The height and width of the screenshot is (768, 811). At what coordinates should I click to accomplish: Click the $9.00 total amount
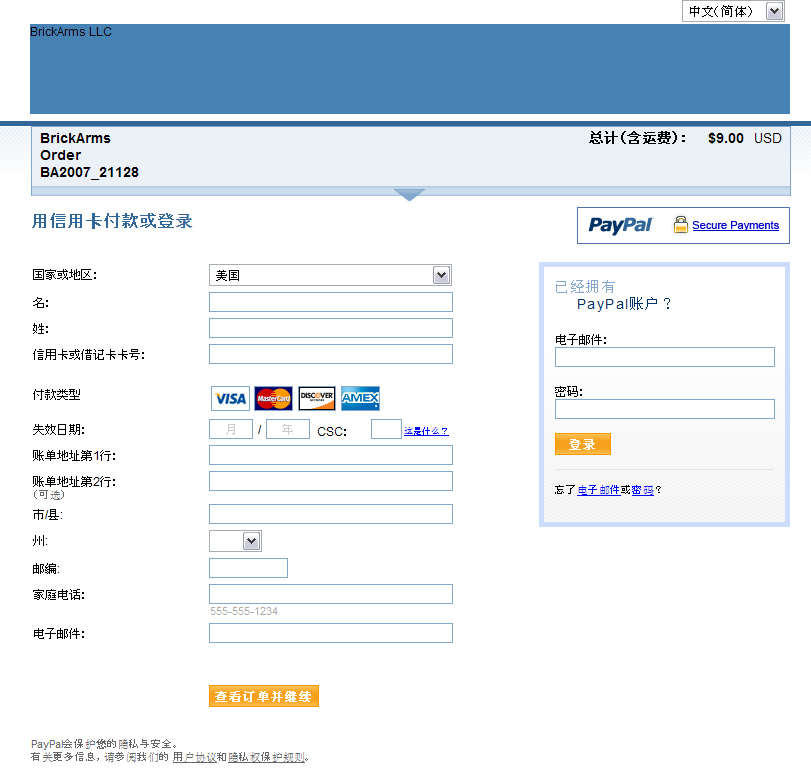click(726, 138)
